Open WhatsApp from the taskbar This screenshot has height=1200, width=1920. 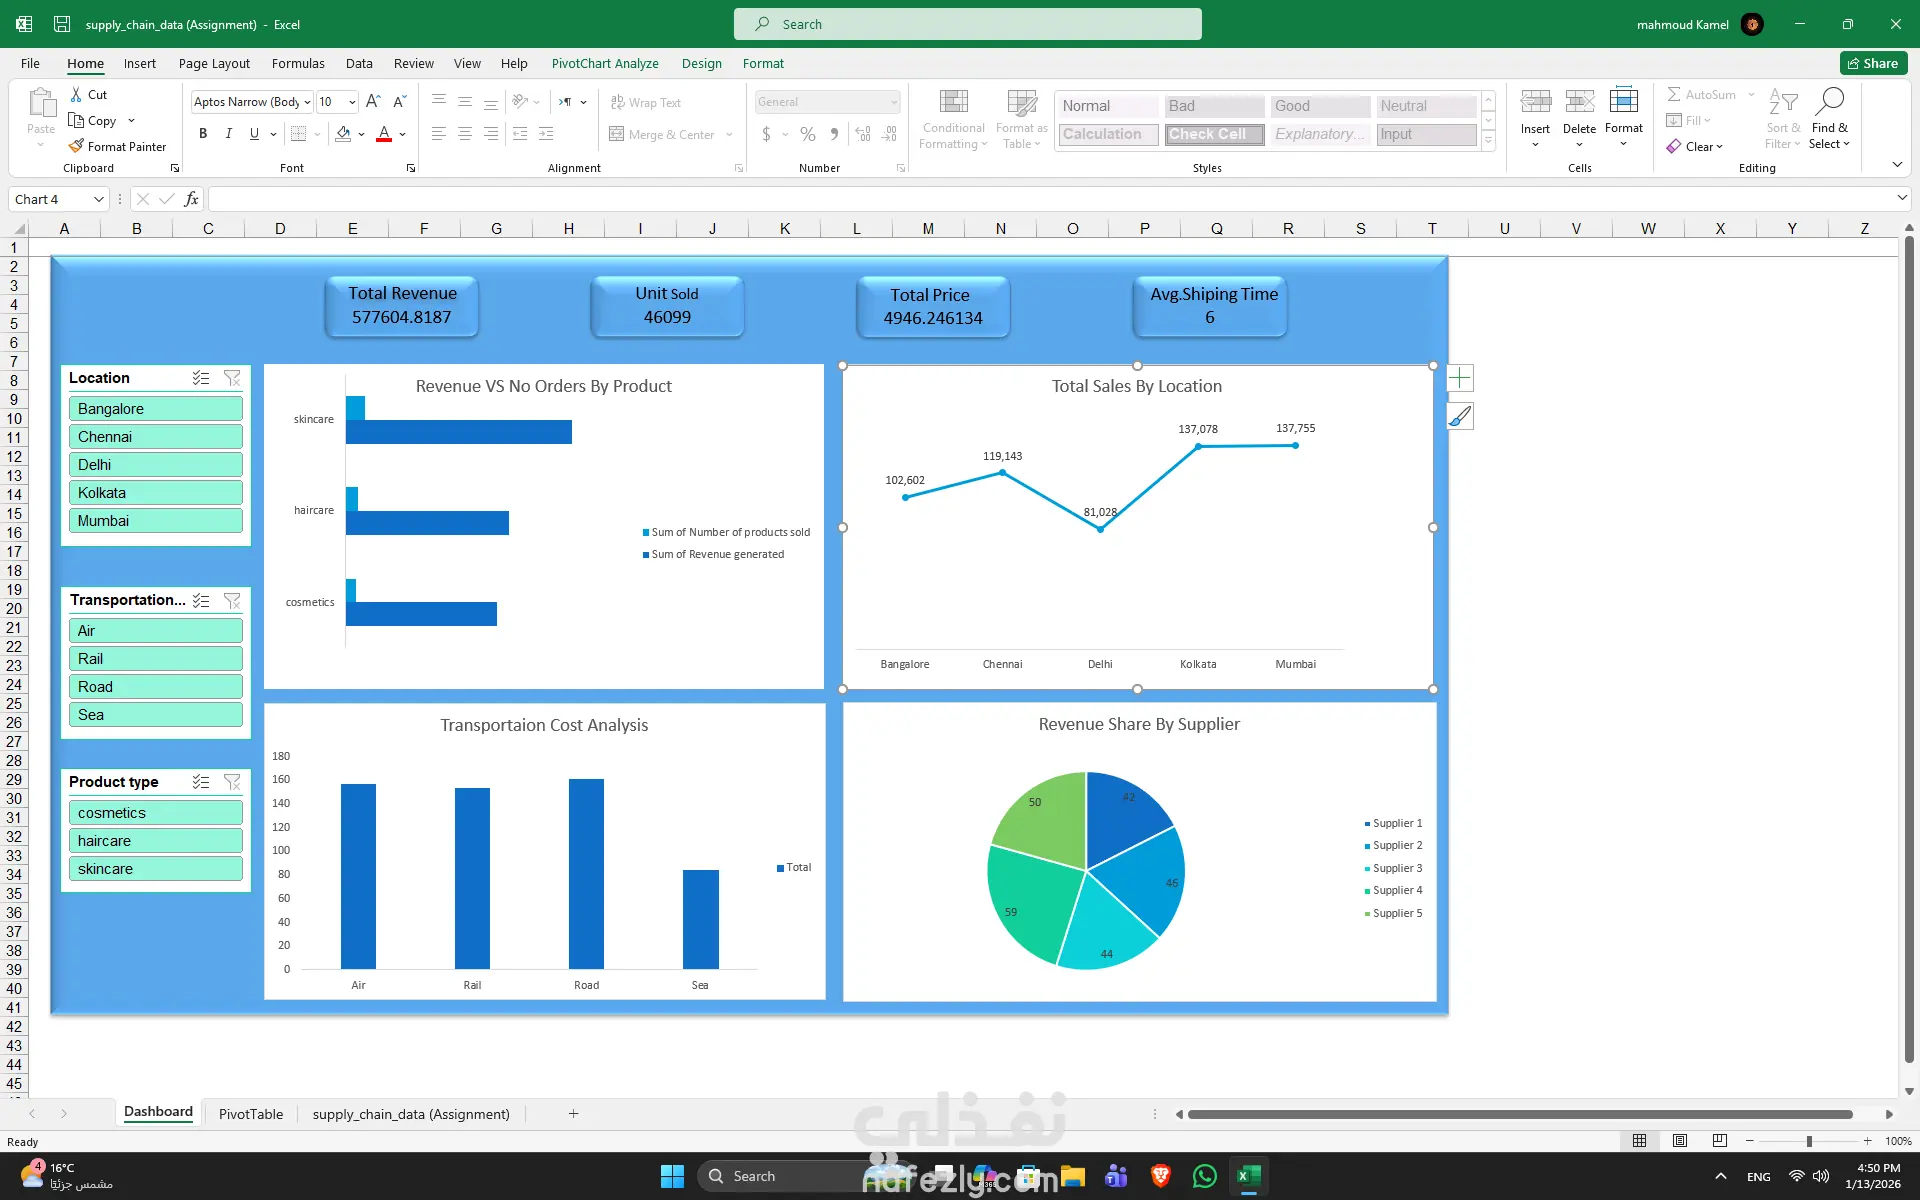(1205, 1176)
